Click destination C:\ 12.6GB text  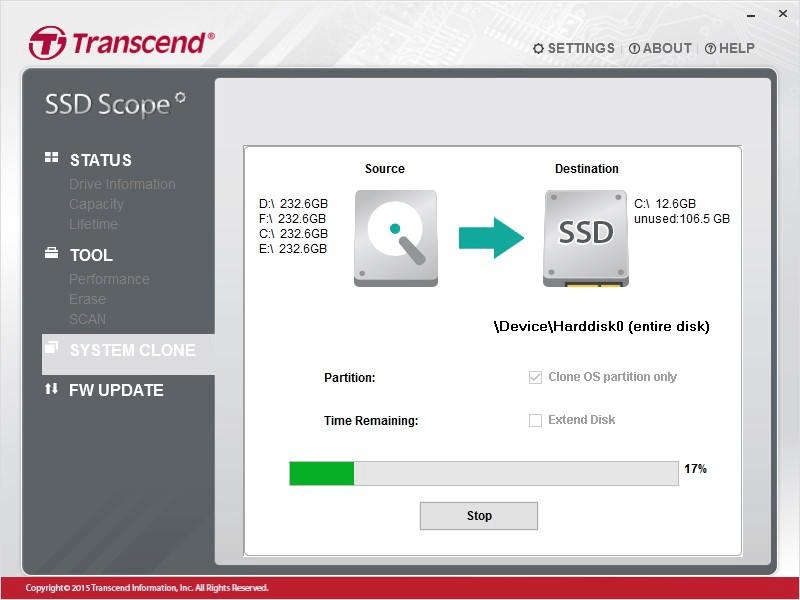point(665,204)
